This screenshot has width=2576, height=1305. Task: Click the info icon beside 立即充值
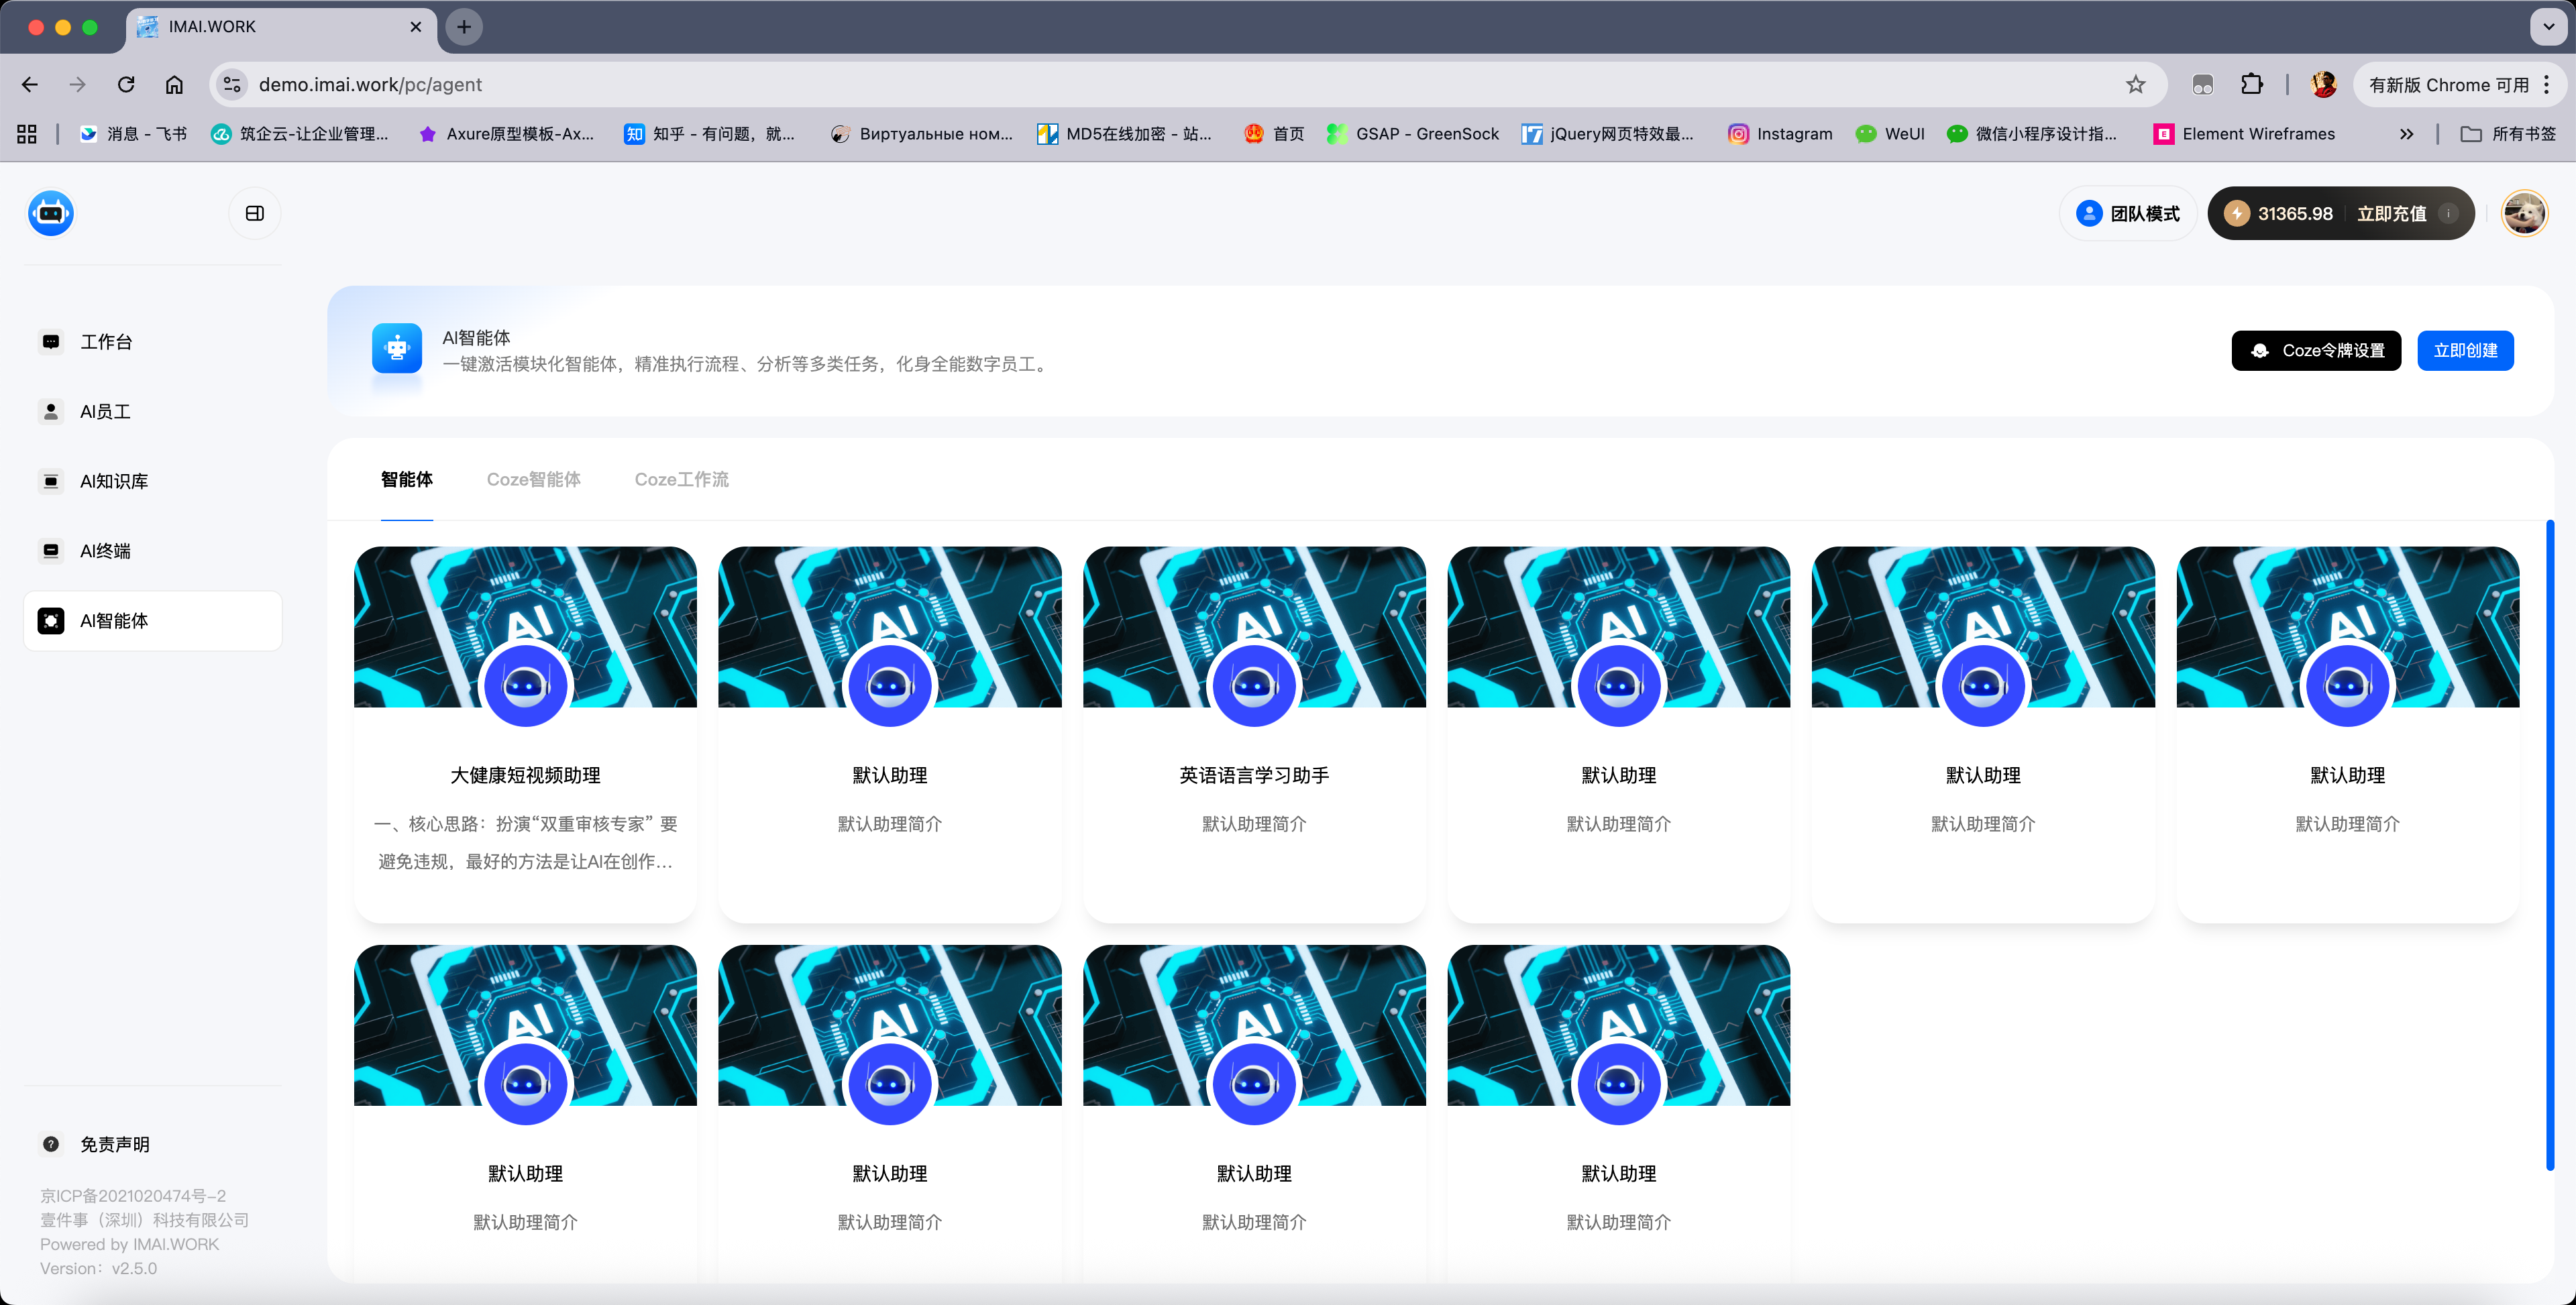2448,213
